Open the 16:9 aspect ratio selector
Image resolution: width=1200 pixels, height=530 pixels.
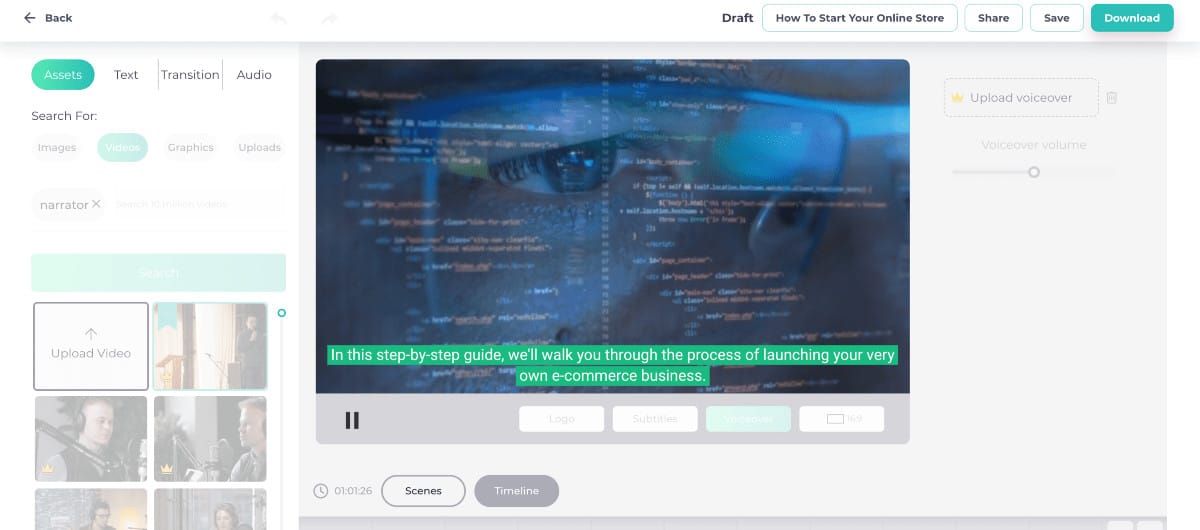click(x=841, y=419)
